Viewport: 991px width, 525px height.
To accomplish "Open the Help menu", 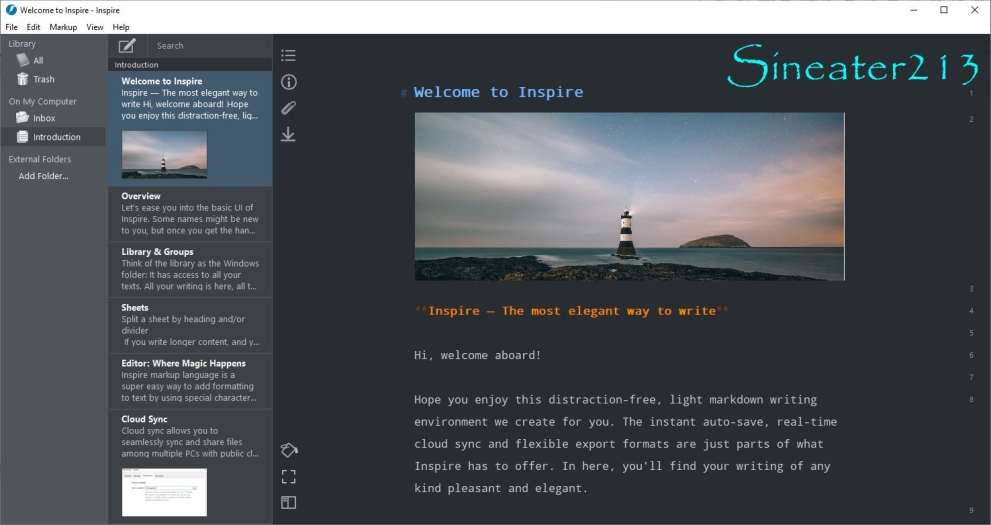I will pos(121,27).
